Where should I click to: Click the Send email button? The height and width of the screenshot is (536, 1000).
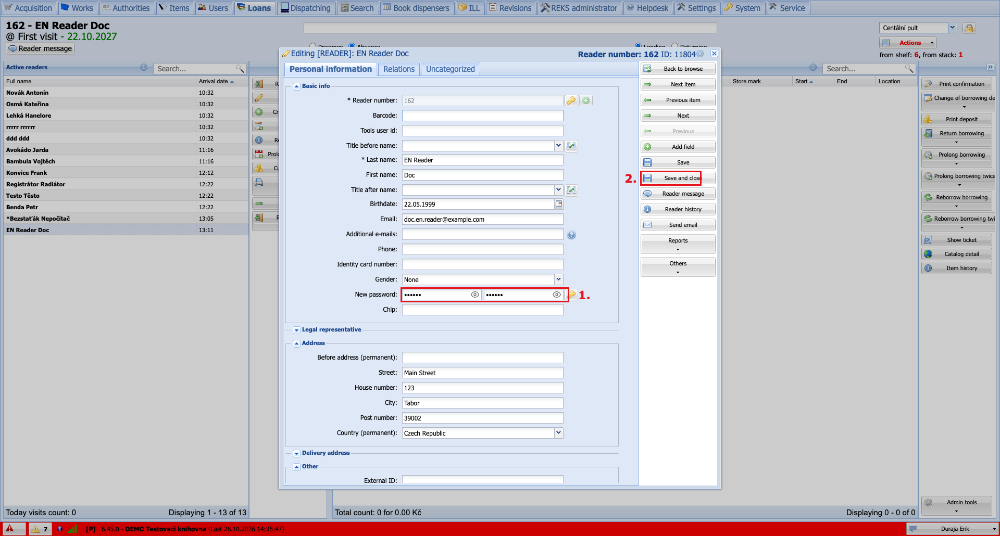[678, 225]
